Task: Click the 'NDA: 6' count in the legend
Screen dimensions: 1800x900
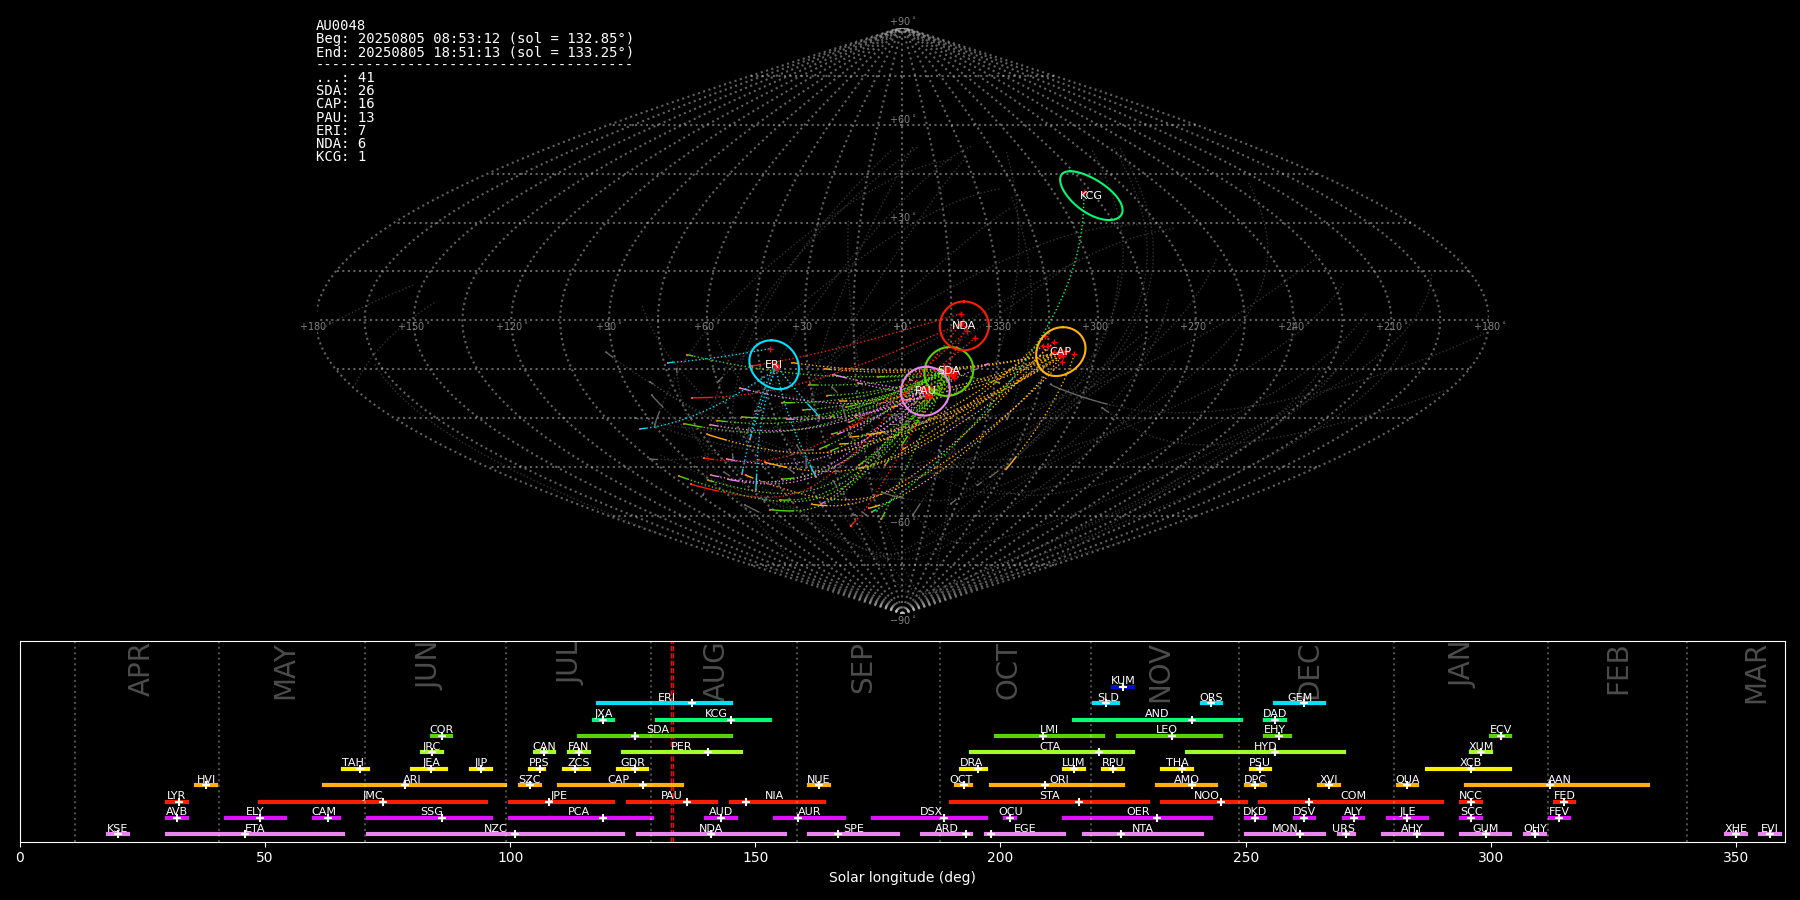Action: [341, 143]
